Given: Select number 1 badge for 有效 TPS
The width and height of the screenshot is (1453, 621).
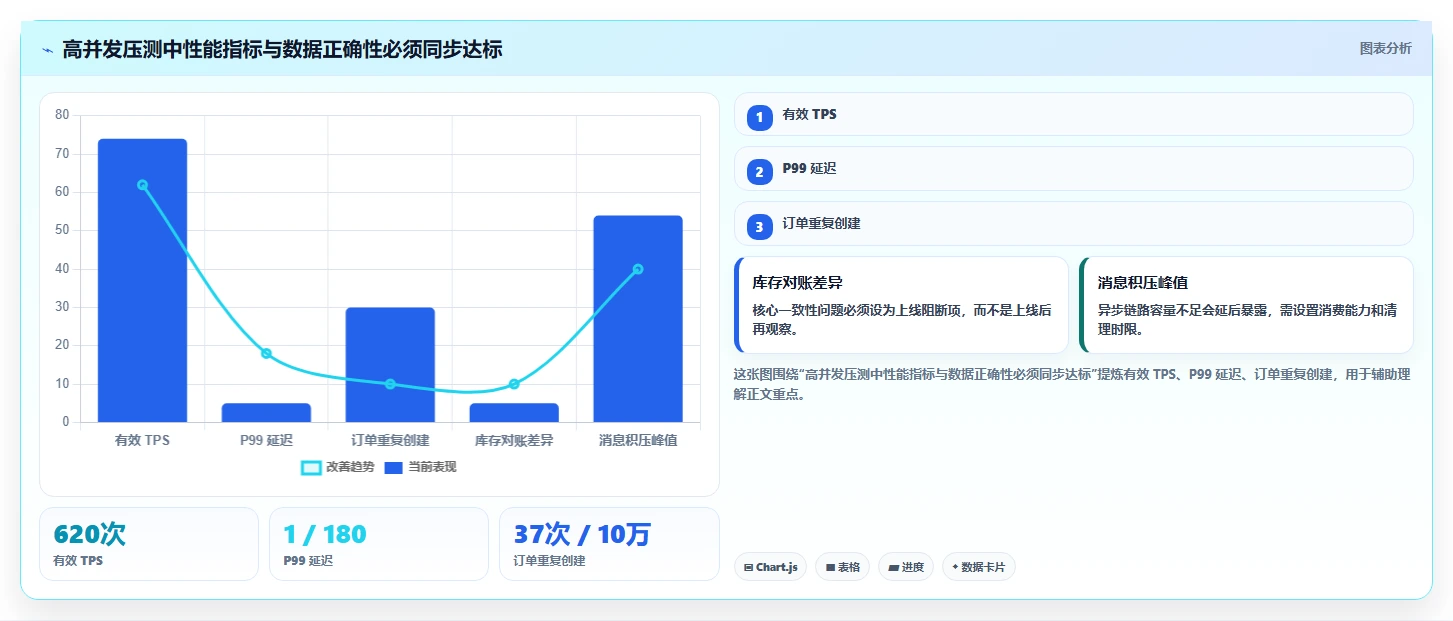Looking at the screenshot, I should pos(760,117).
